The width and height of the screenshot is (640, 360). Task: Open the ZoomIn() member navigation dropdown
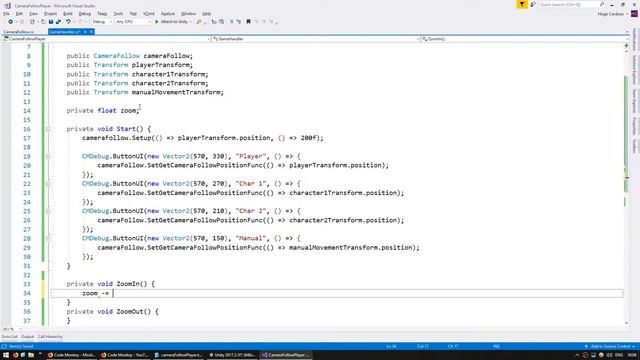524,39
